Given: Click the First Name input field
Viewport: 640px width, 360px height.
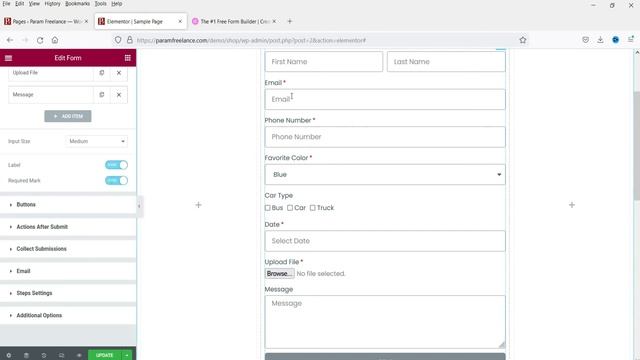Looking at the screenshot, I should (324, 62).
